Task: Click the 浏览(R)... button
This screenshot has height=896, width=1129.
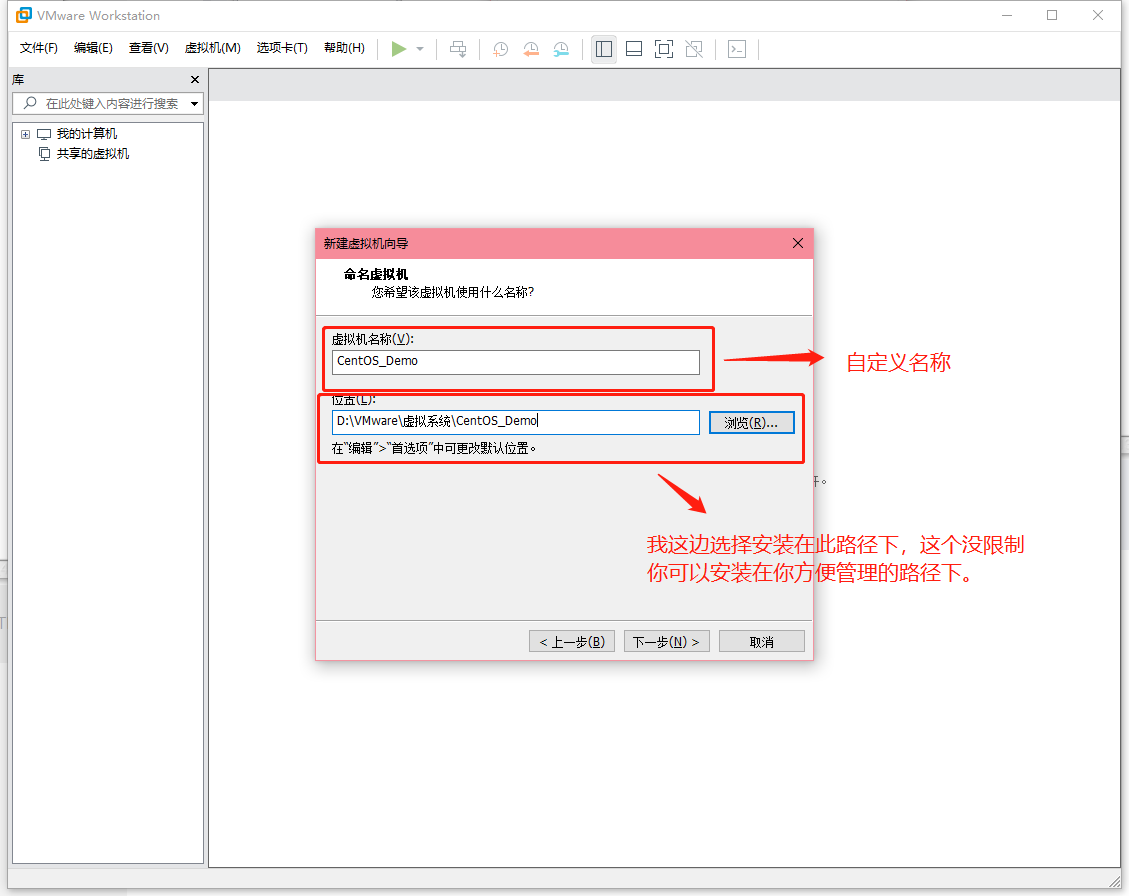Action: pos(752,423)
